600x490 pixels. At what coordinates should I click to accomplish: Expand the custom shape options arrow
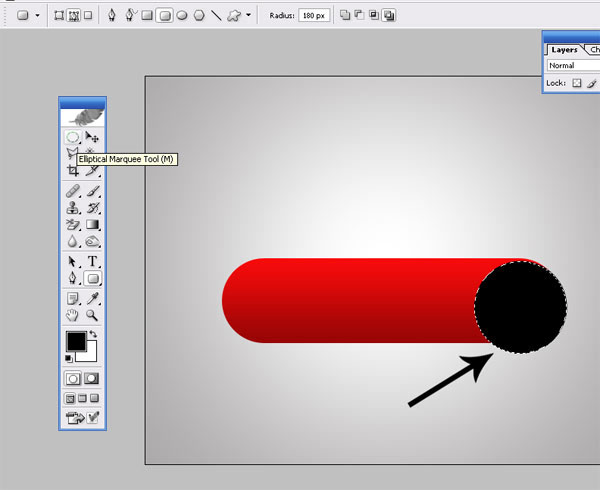click(248, 15)
